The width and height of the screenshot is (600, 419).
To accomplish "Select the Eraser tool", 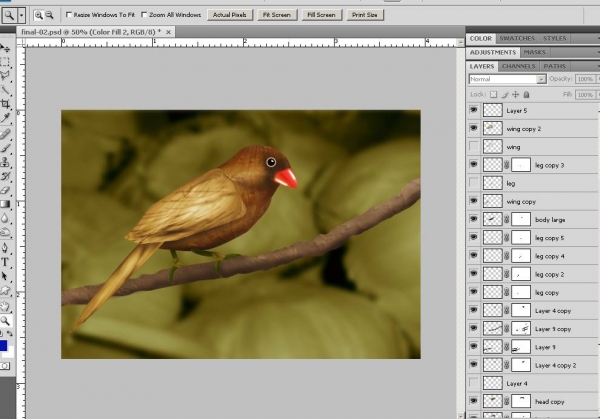I will click(5, 190).
